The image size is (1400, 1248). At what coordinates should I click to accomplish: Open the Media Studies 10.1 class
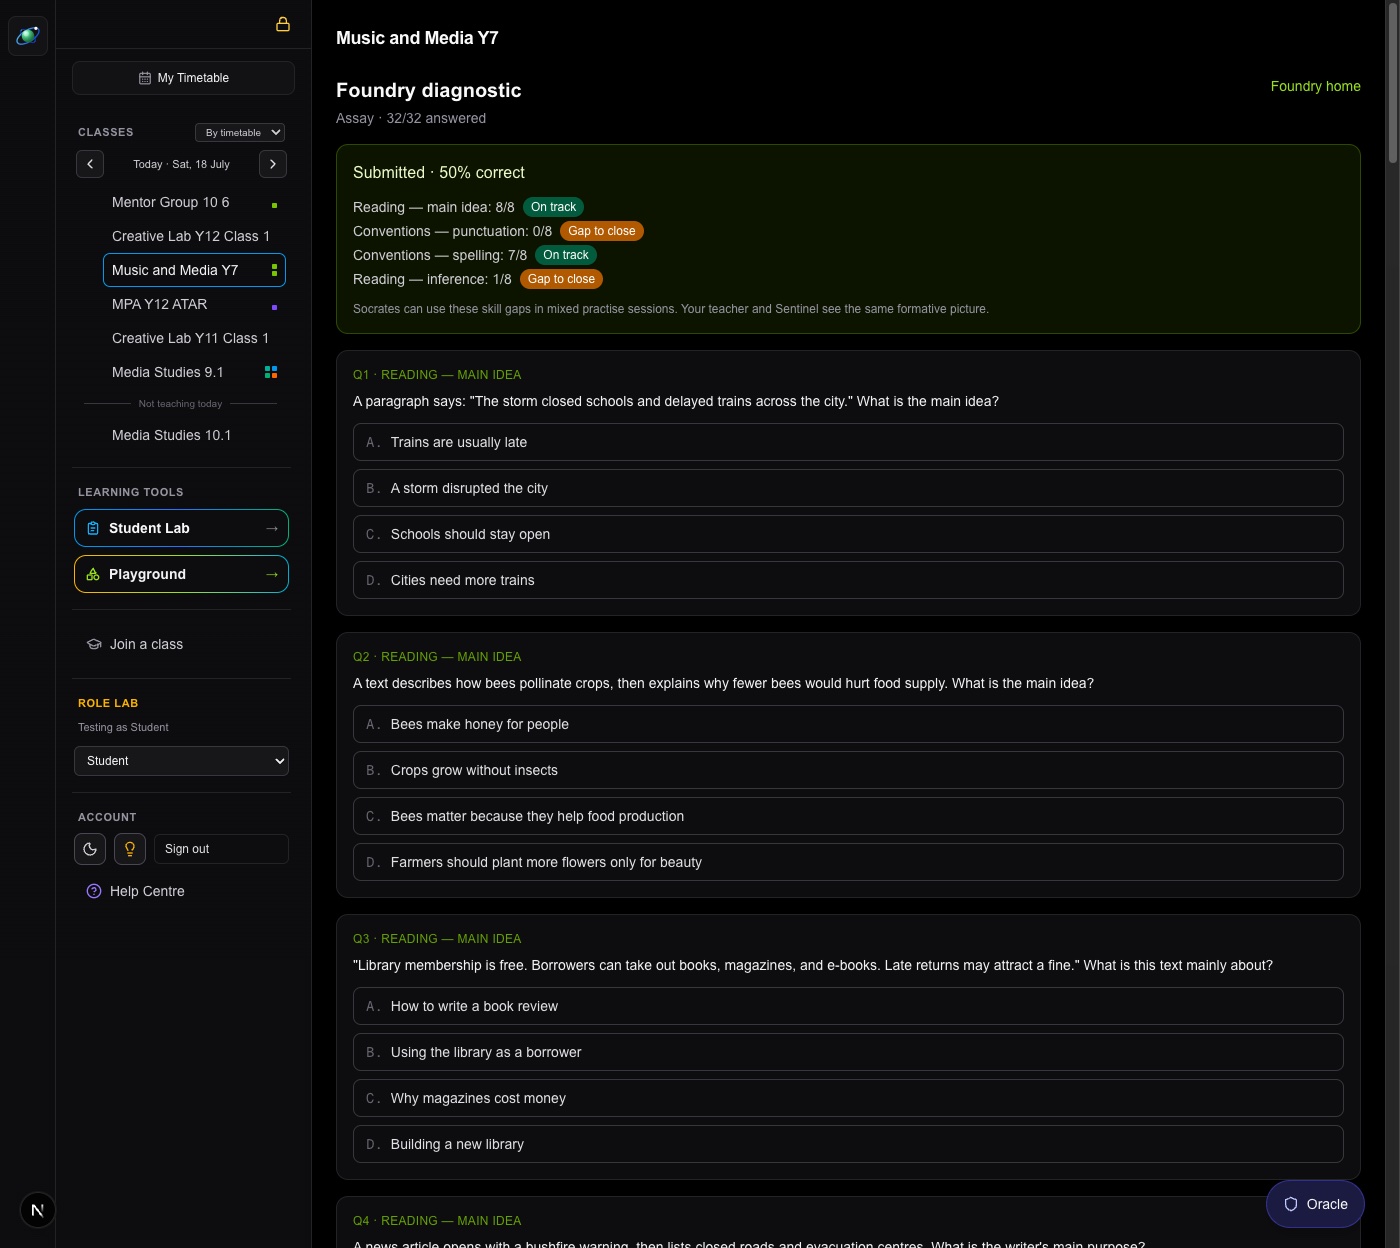[172, 435]
